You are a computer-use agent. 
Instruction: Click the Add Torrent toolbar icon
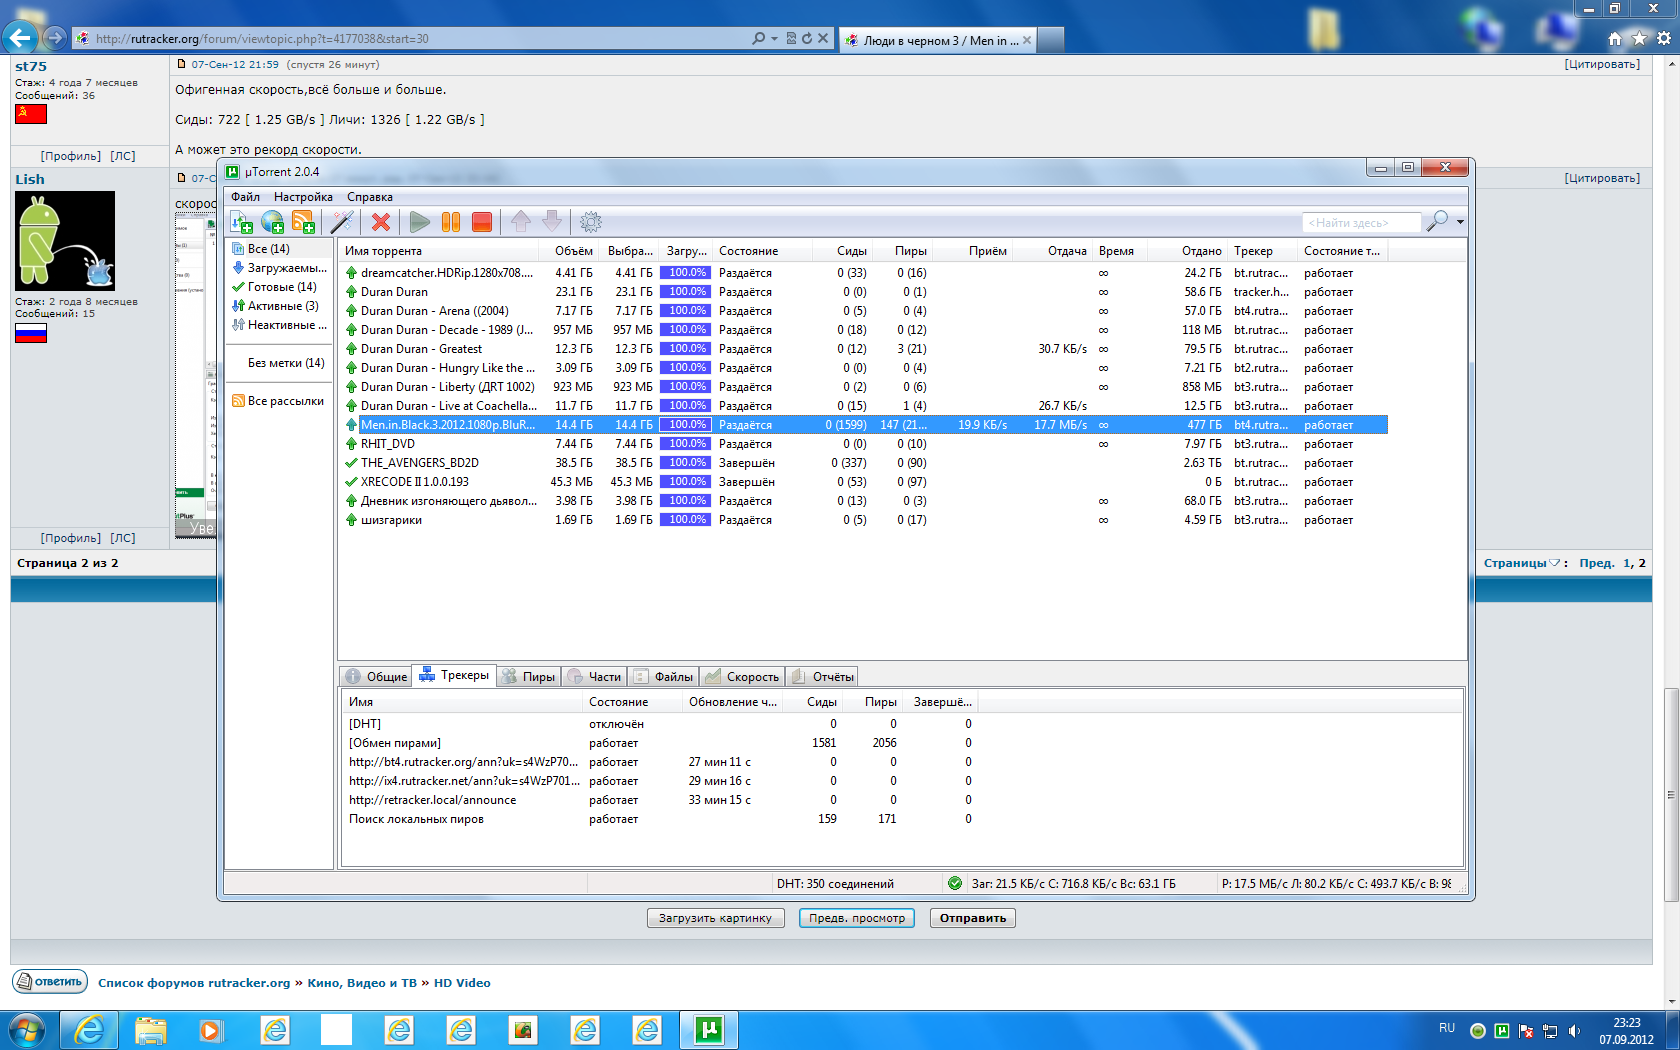(x=242, y=222)
